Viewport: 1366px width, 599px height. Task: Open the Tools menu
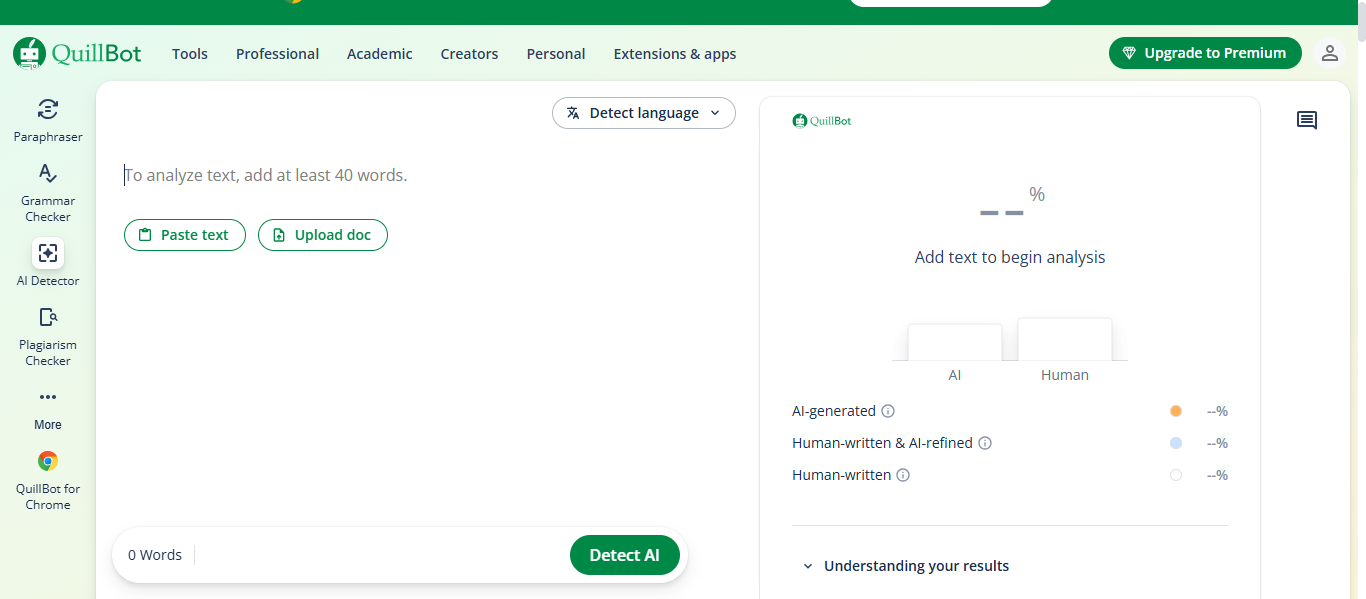pos(190,54)
